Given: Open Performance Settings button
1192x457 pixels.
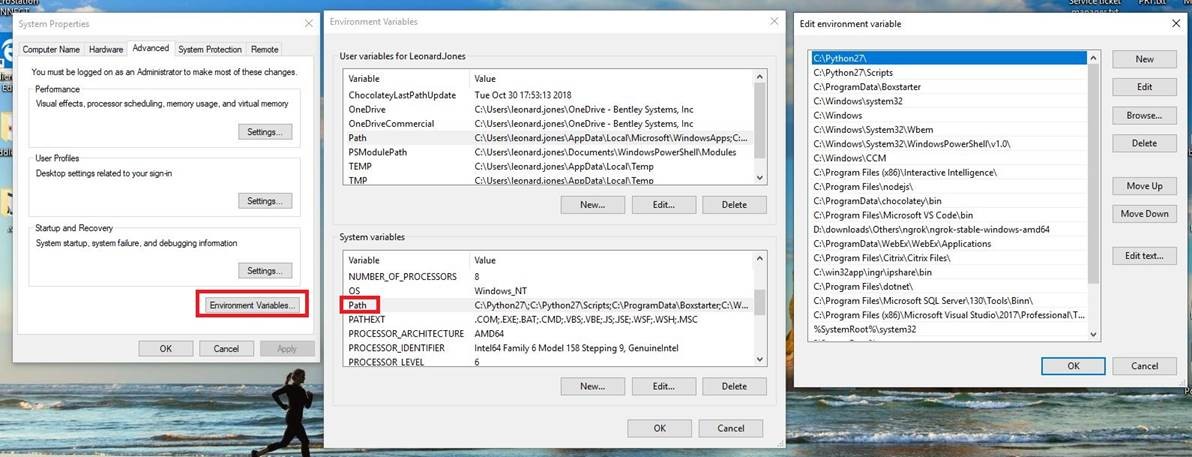Looking at the screenshot, I should click(x=265, y=132).
